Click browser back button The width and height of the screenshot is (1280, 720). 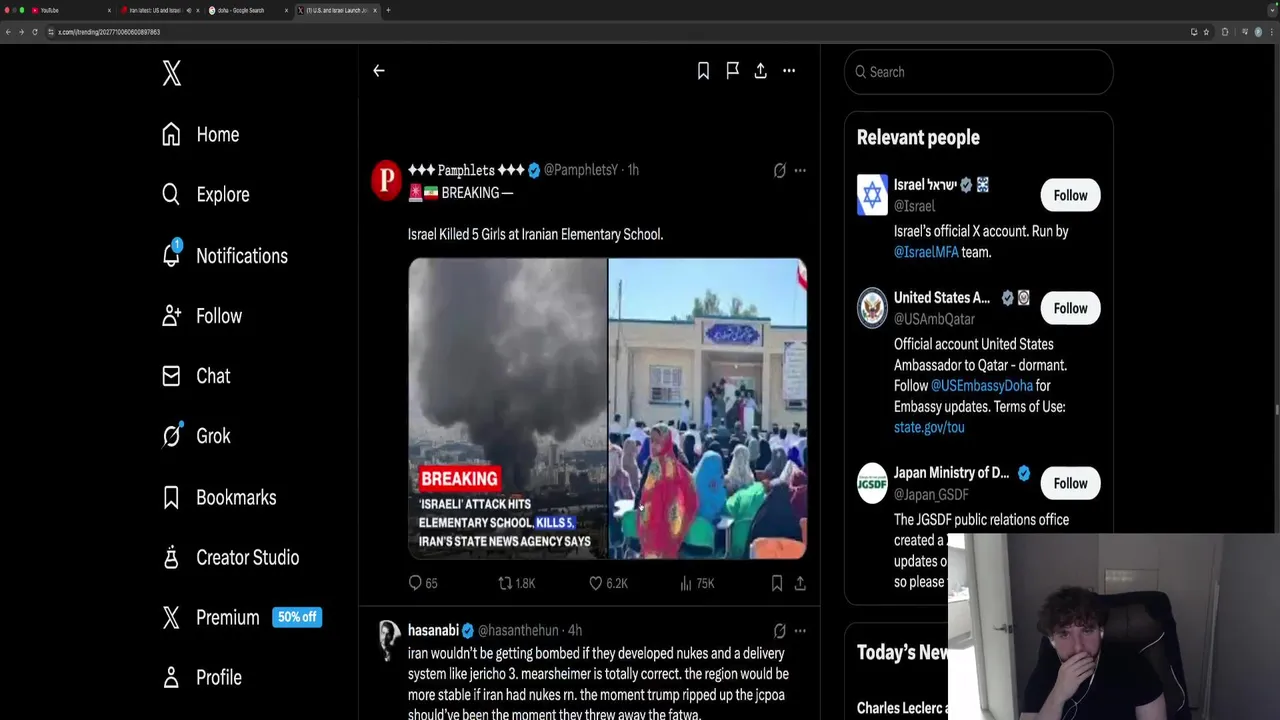(8, 32)
